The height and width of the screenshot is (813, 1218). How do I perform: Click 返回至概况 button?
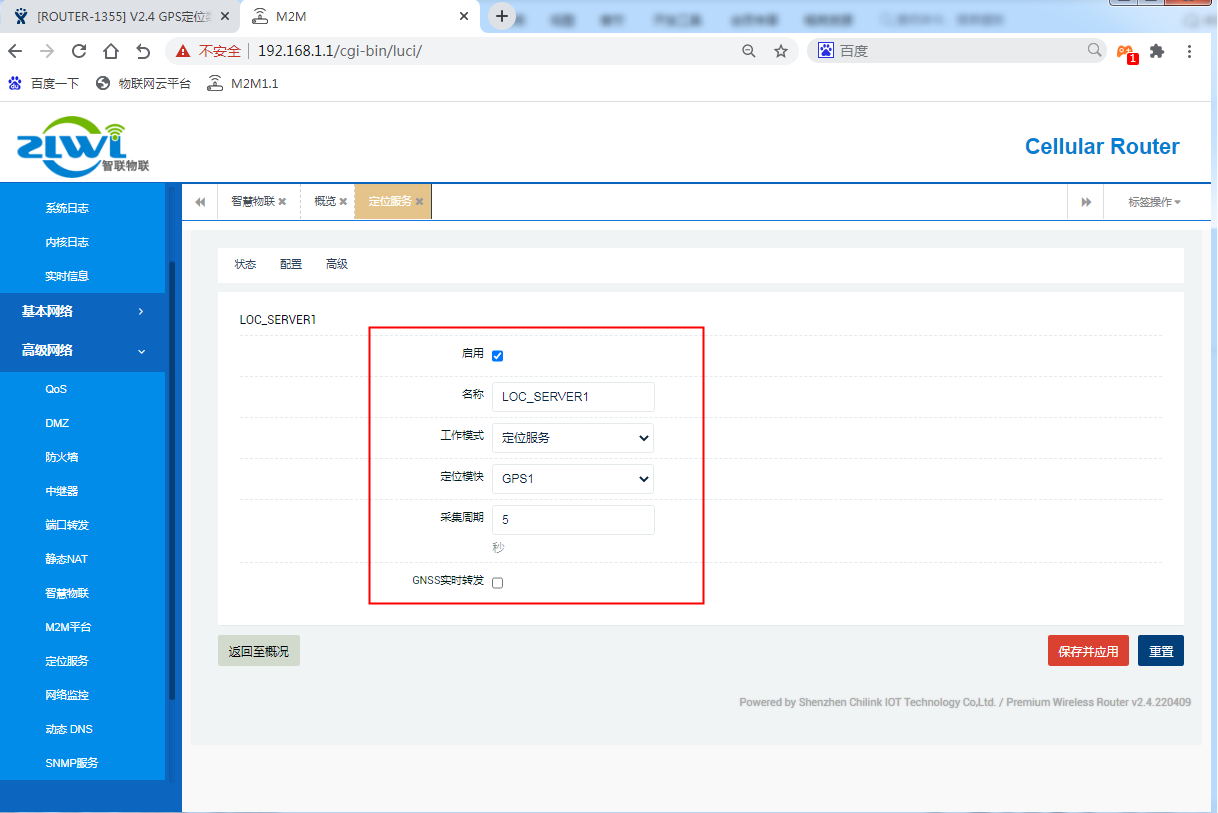coord(258,650)
